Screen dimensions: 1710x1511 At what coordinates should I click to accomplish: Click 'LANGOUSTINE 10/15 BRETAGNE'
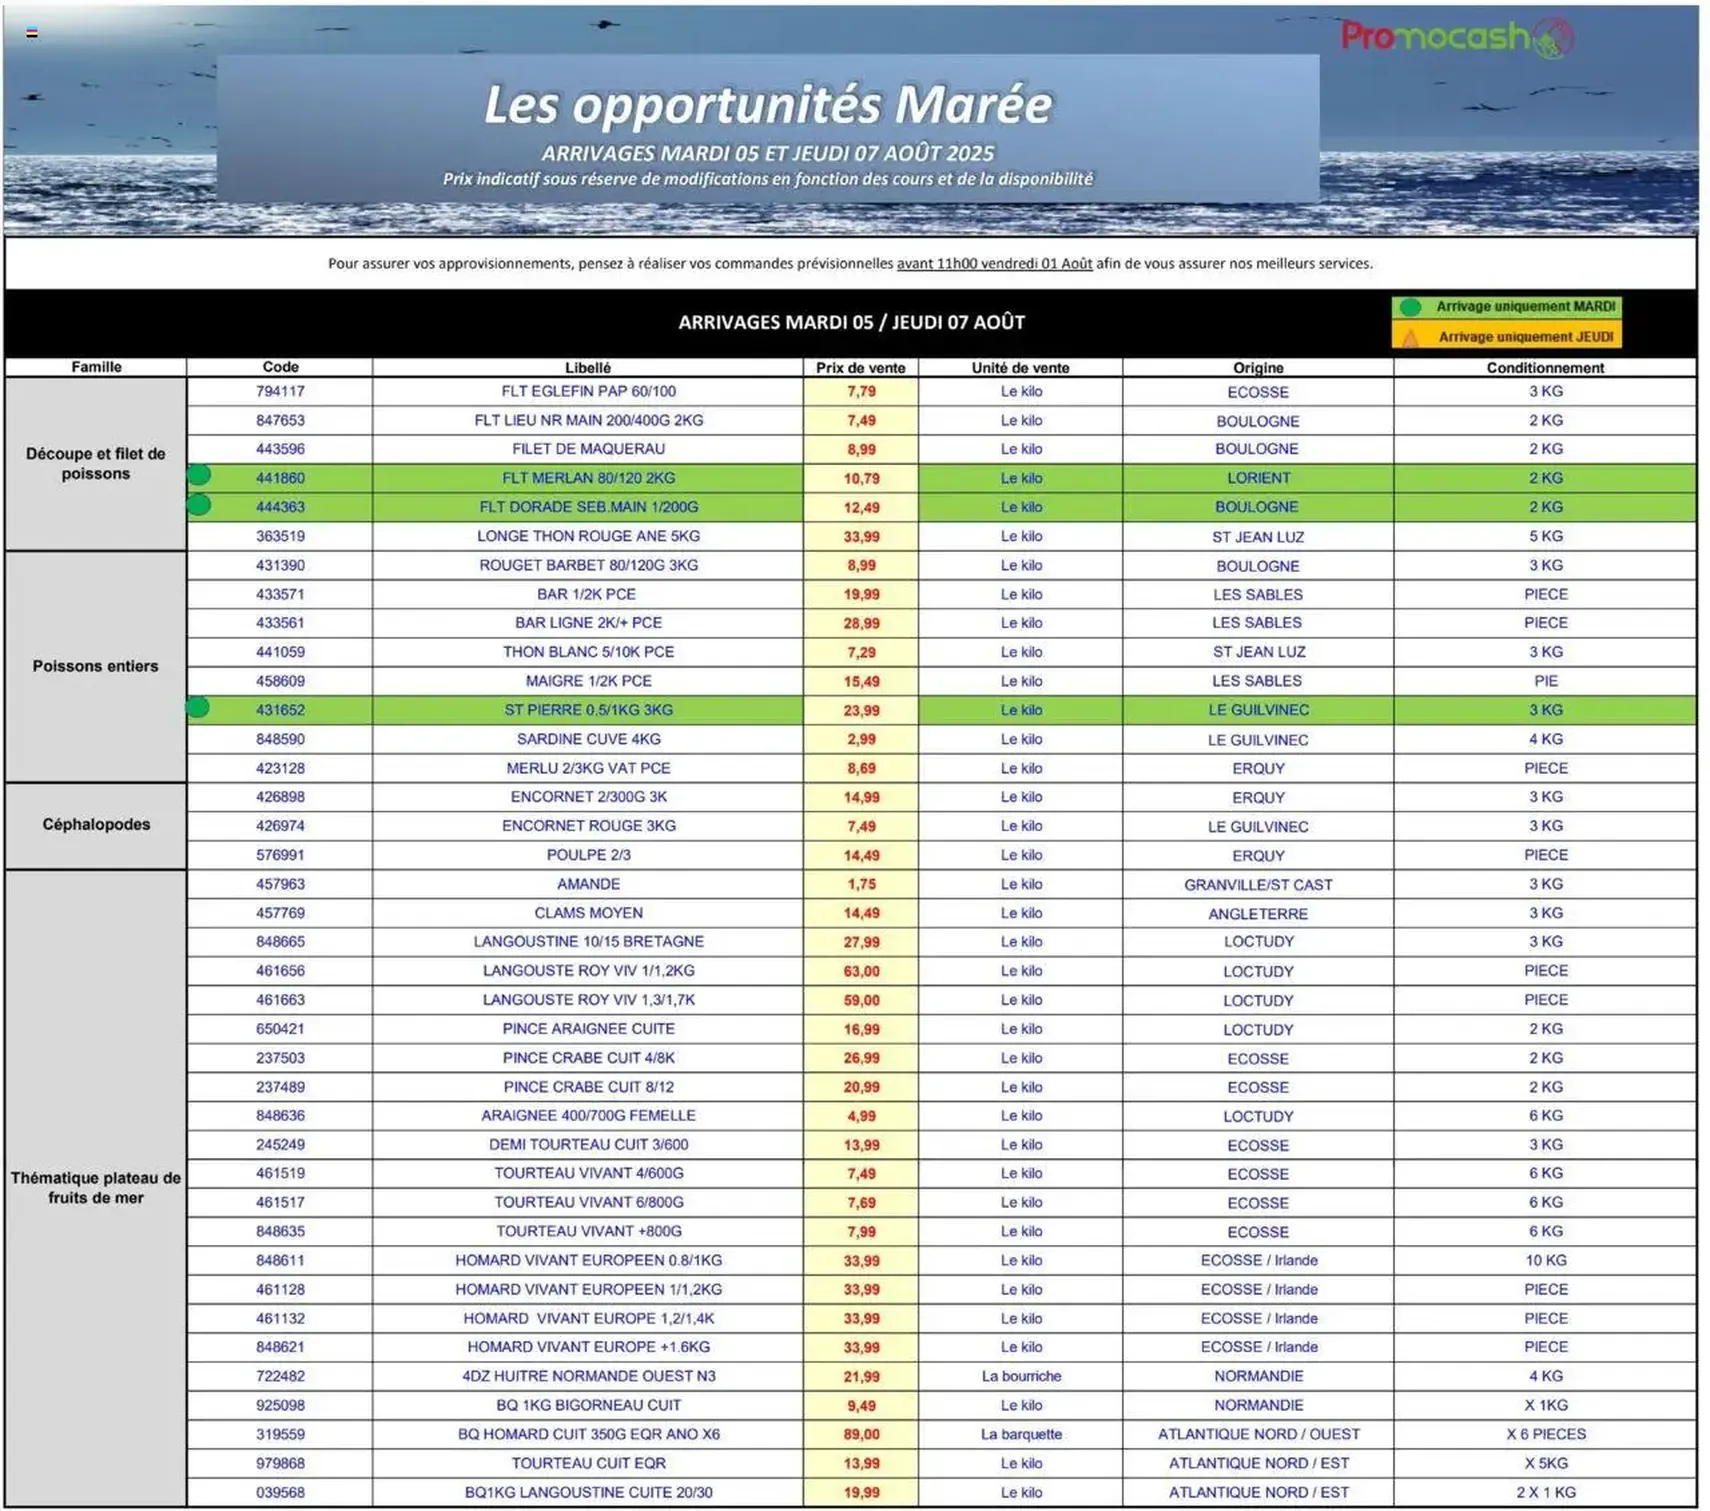(588, 942)
